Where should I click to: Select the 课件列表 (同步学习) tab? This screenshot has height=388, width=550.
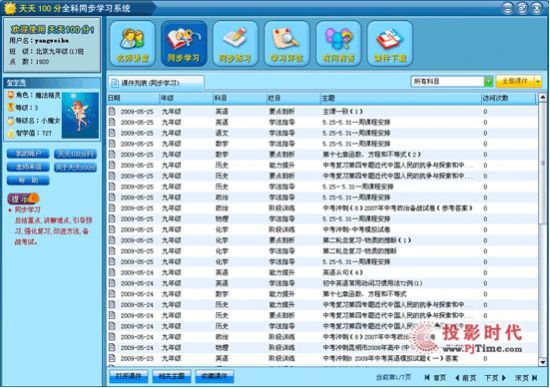(x=156, y=83)
